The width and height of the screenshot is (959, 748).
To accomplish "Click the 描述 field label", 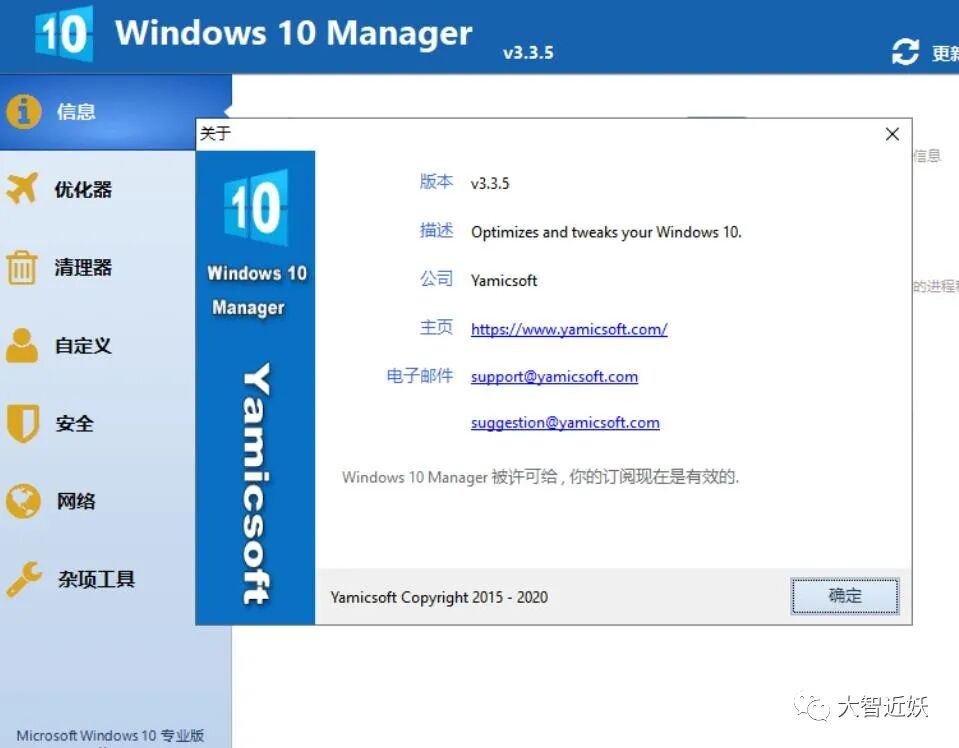I will pyautogui.click(x=436, y=231).
